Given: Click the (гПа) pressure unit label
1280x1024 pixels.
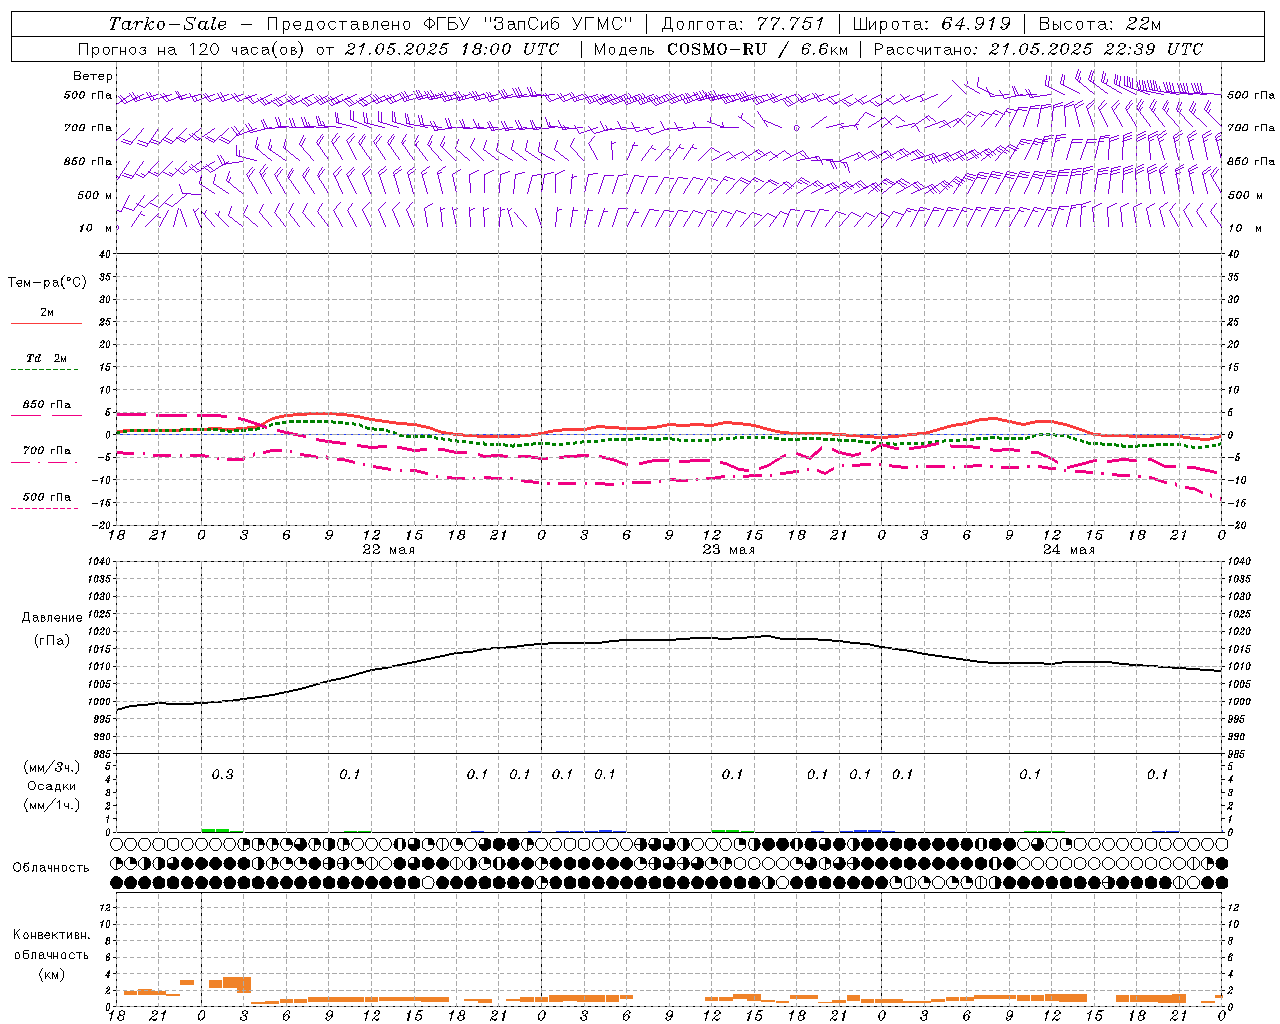Looking at the screenshot, I should (x=52, y=640).
